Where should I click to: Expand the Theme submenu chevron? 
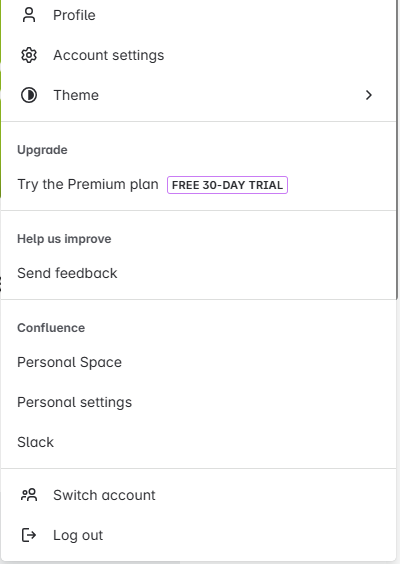click(x=368, y=95)
